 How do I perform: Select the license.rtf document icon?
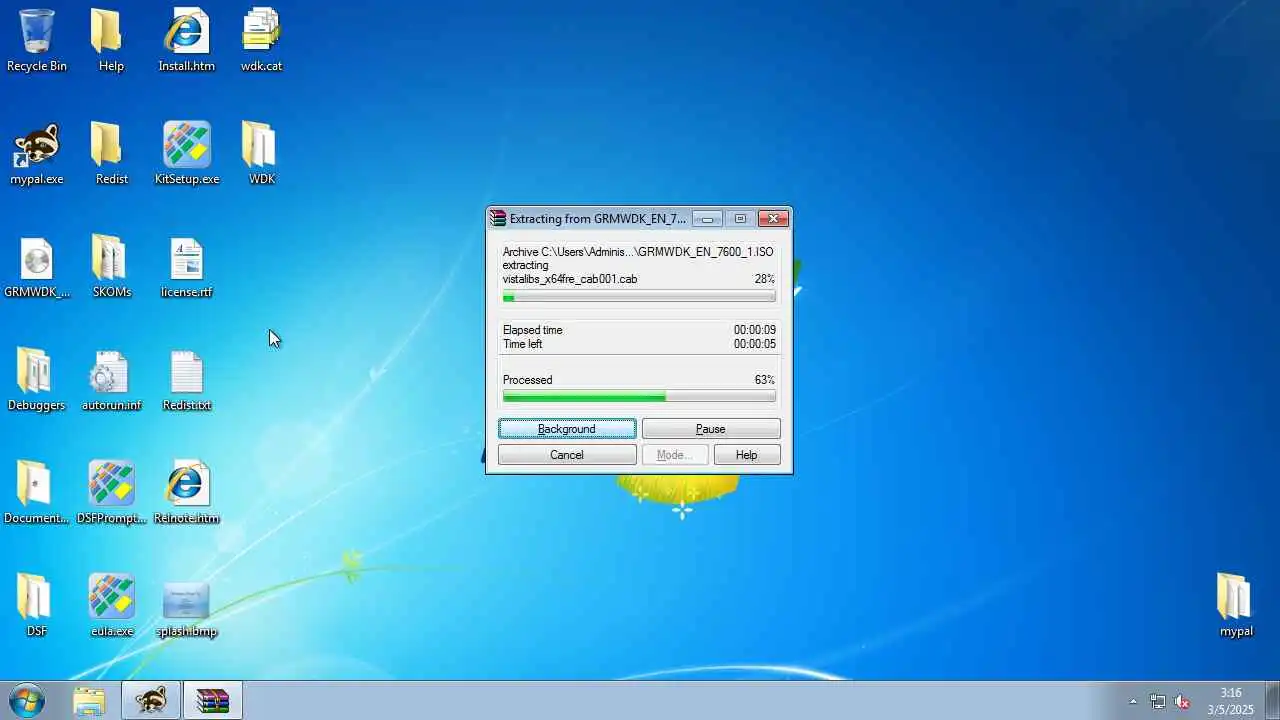187,267
